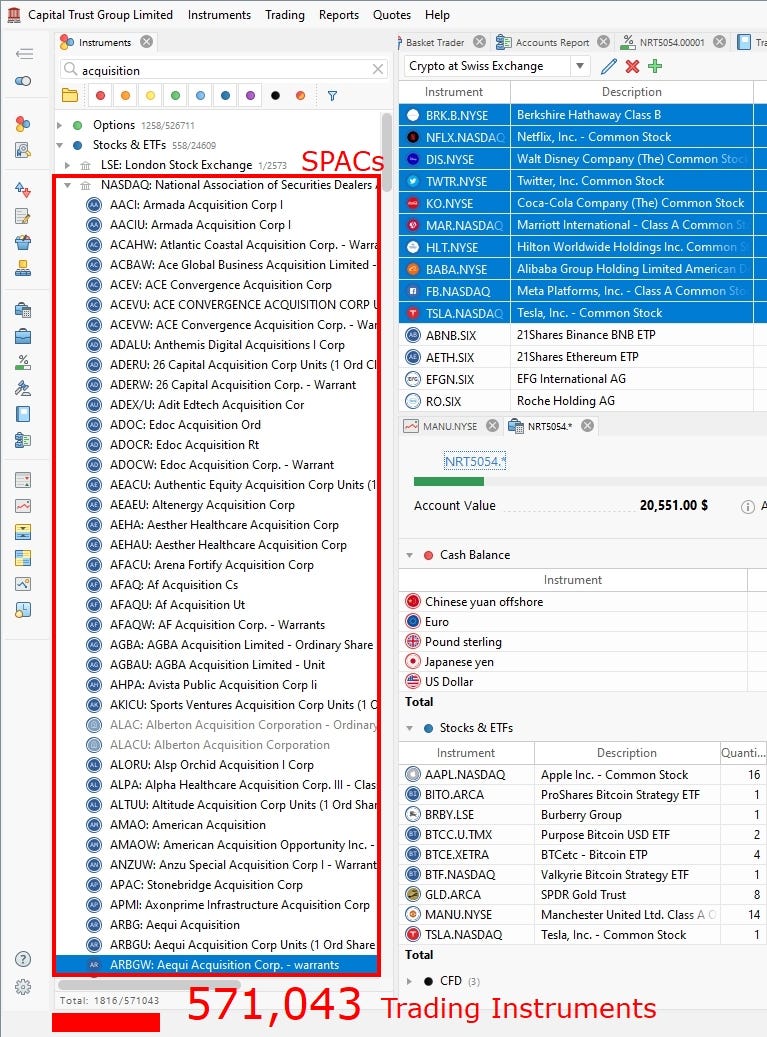Open the Quotes menu
The width and height of the screenshot is (767, 1037).
coord(391,15)
